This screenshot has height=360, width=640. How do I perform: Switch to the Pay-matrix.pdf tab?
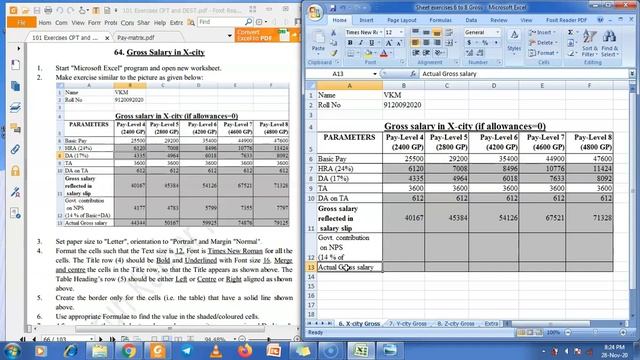[136, 38]
